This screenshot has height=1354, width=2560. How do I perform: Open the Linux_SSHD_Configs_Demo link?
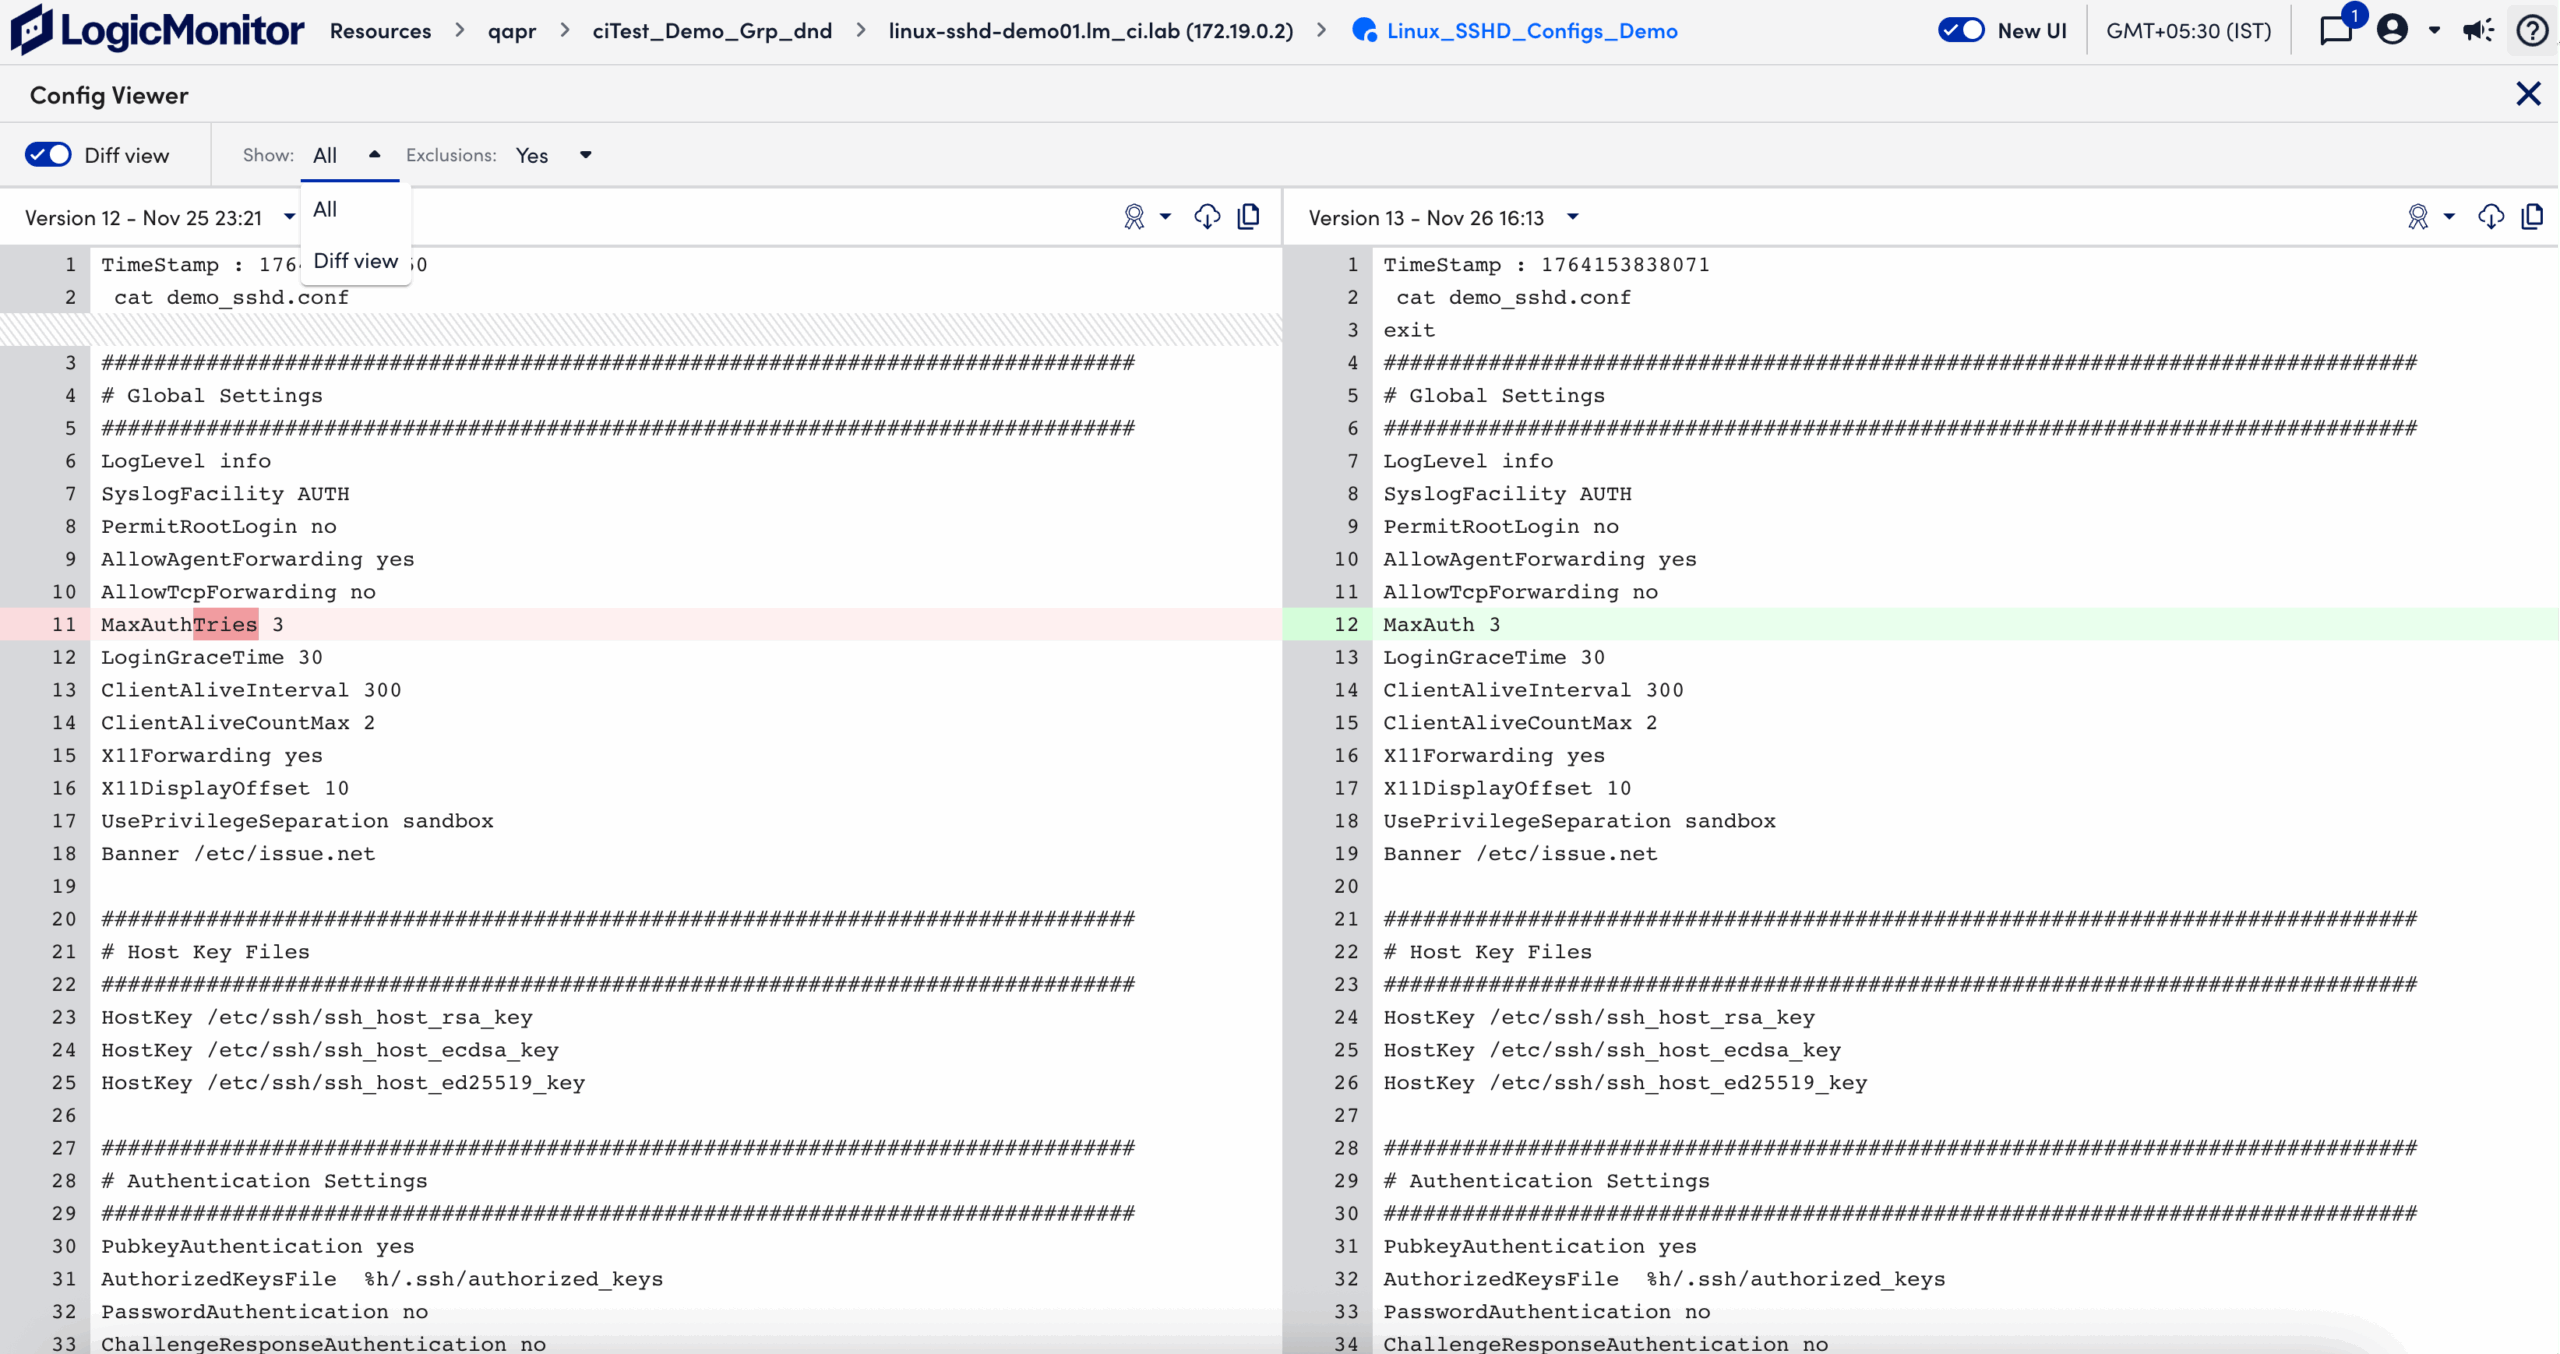(x=1530, y=30)
